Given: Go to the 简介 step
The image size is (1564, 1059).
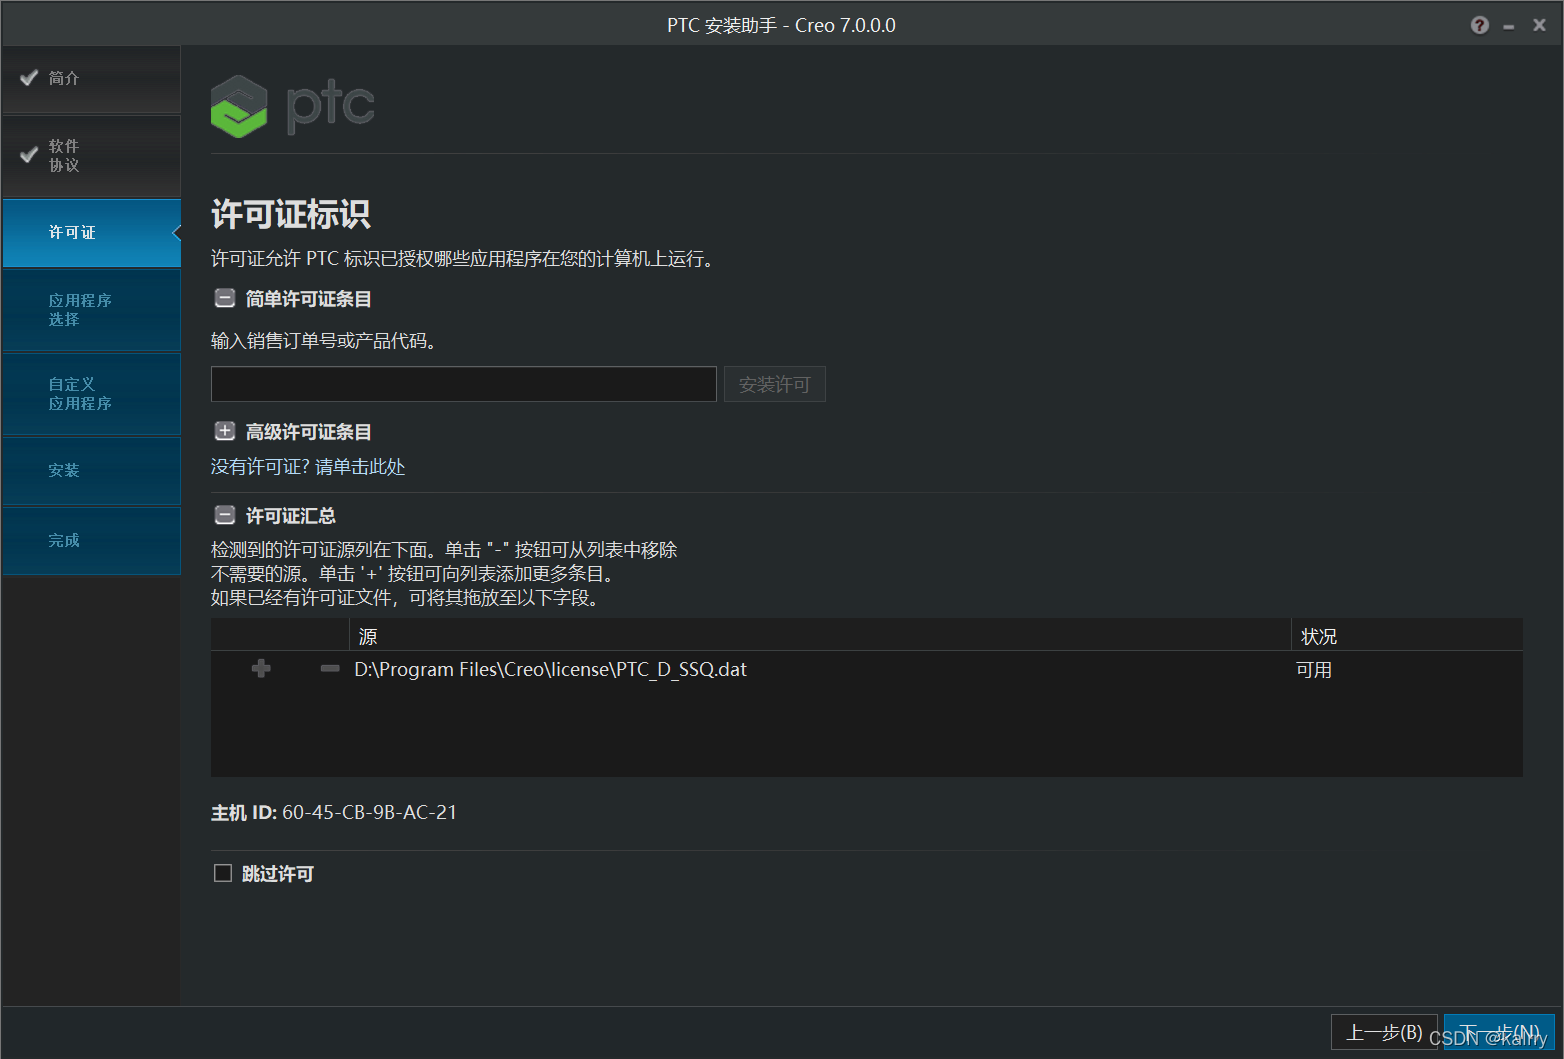Looking at the screenshot, I should (x=91, y=79).
